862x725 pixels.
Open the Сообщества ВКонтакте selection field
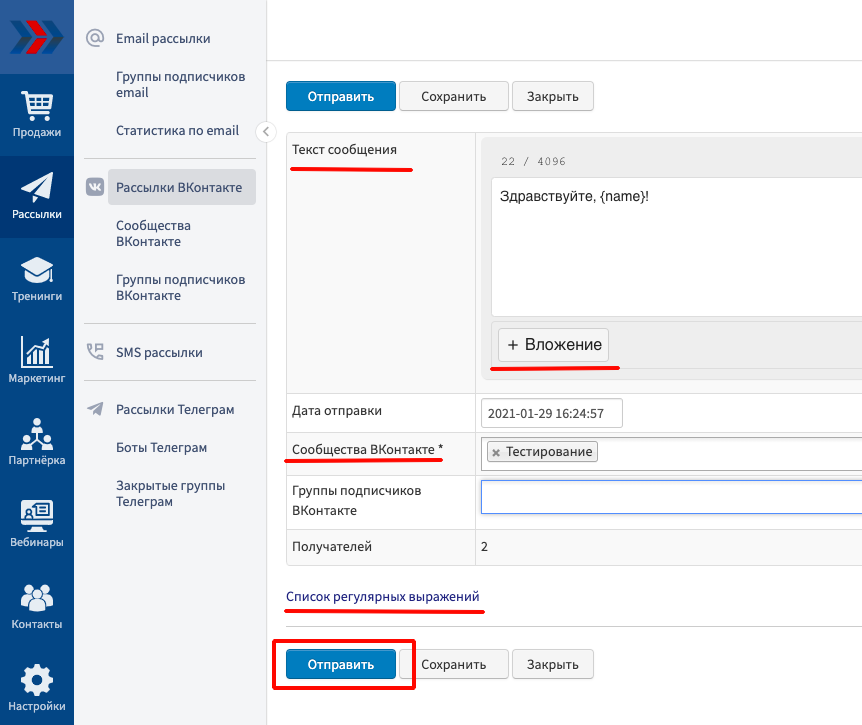tap(730, 452)
